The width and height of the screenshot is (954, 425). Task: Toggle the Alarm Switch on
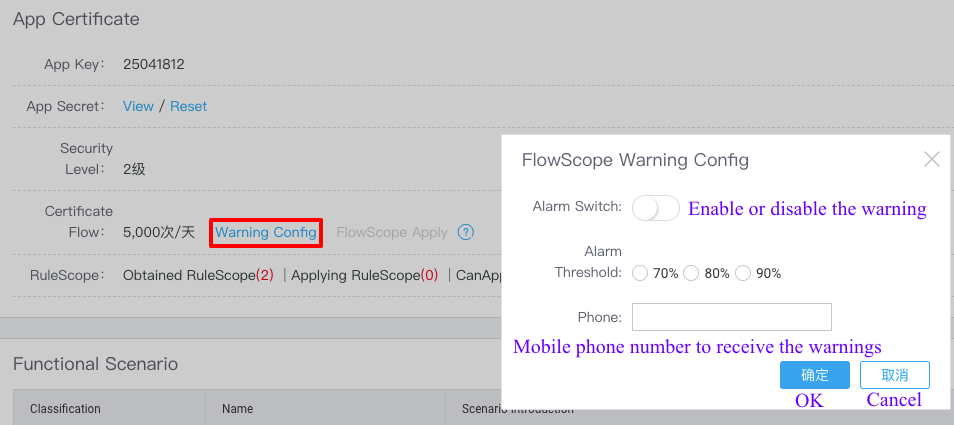pos(656,208)
